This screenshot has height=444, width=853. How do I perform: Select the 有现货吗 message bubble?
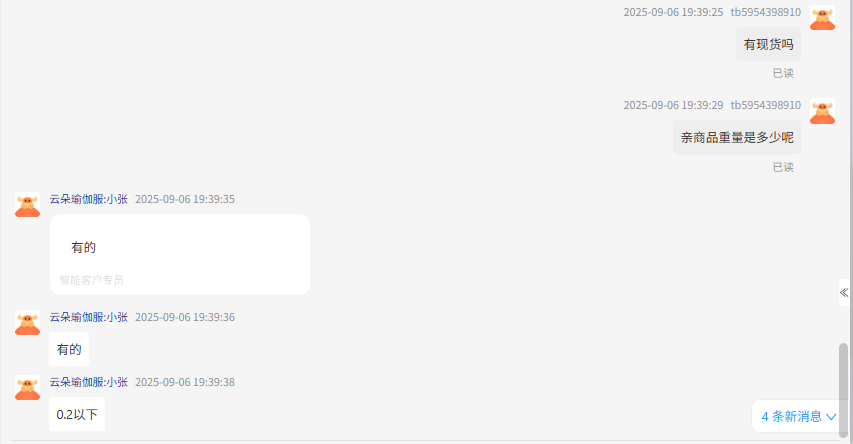coord(768,45)
